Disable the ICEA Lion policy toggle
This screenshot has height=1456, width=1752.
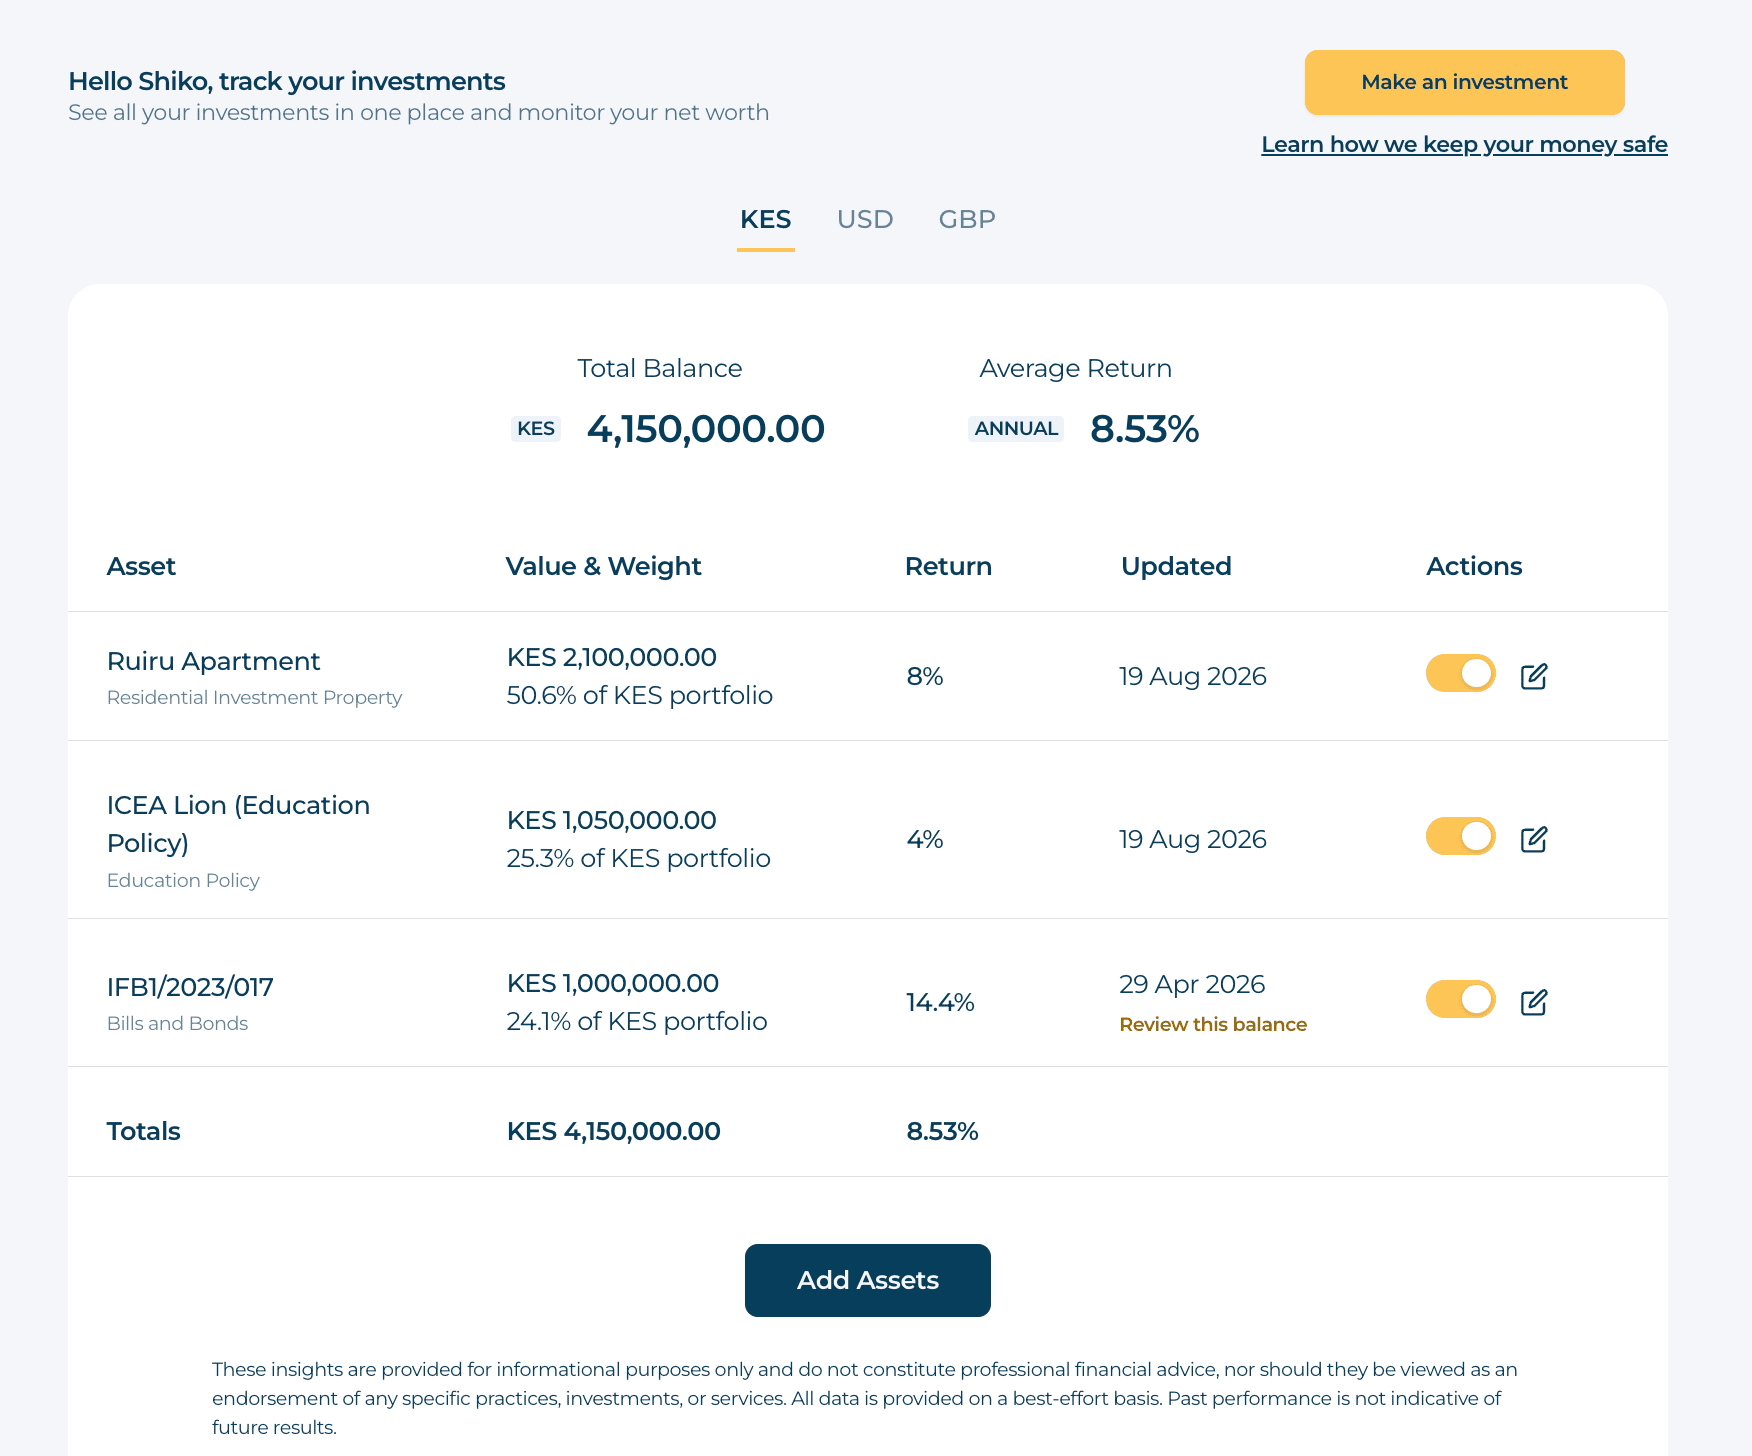tap(1461, 836)
